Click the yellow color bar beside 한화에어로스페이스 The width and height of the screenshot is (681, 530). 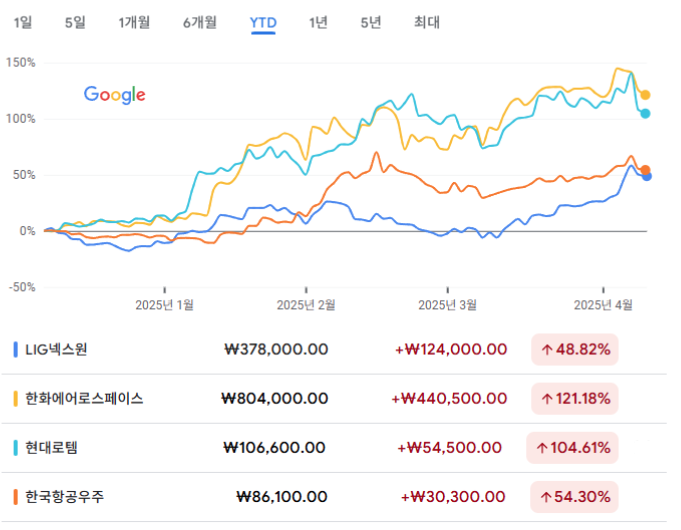[x=16, y=398]
